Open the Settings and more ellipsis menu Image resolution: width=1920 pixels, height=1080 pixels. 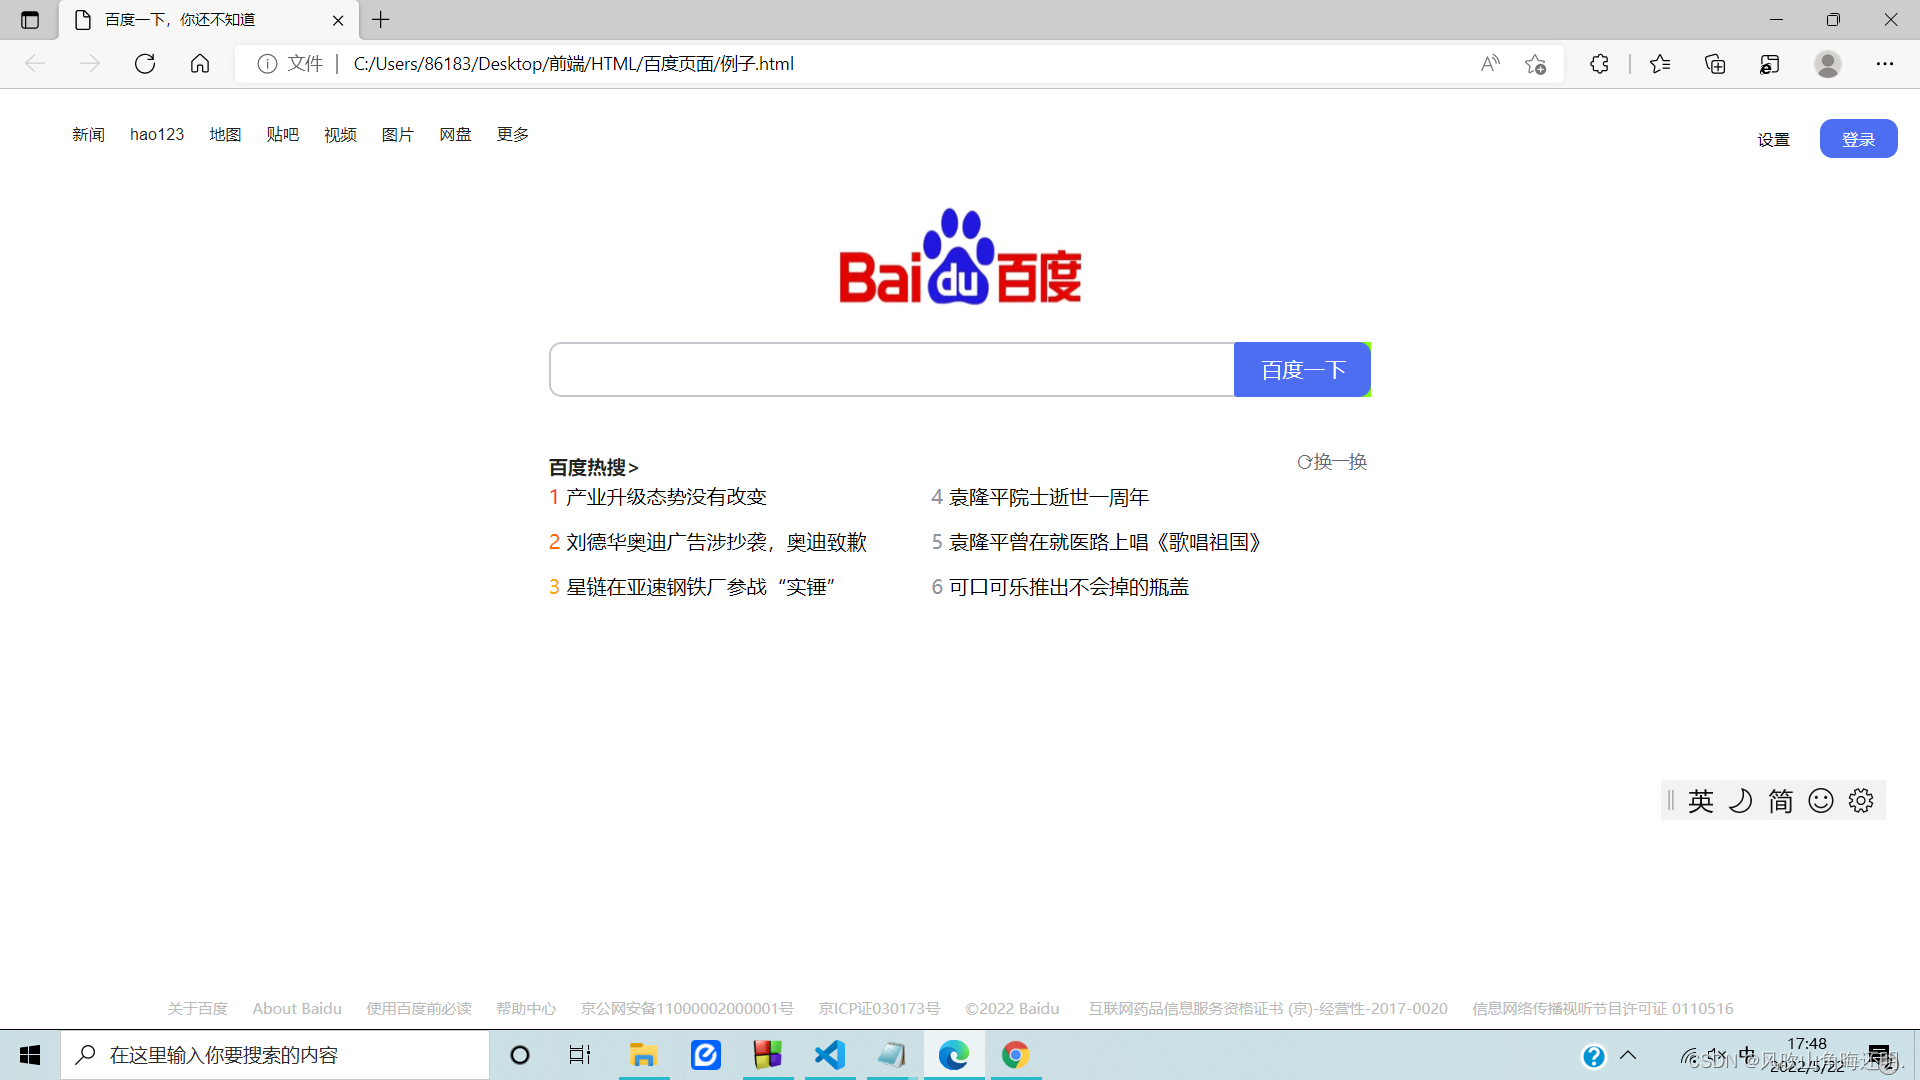pos(1885,64)
